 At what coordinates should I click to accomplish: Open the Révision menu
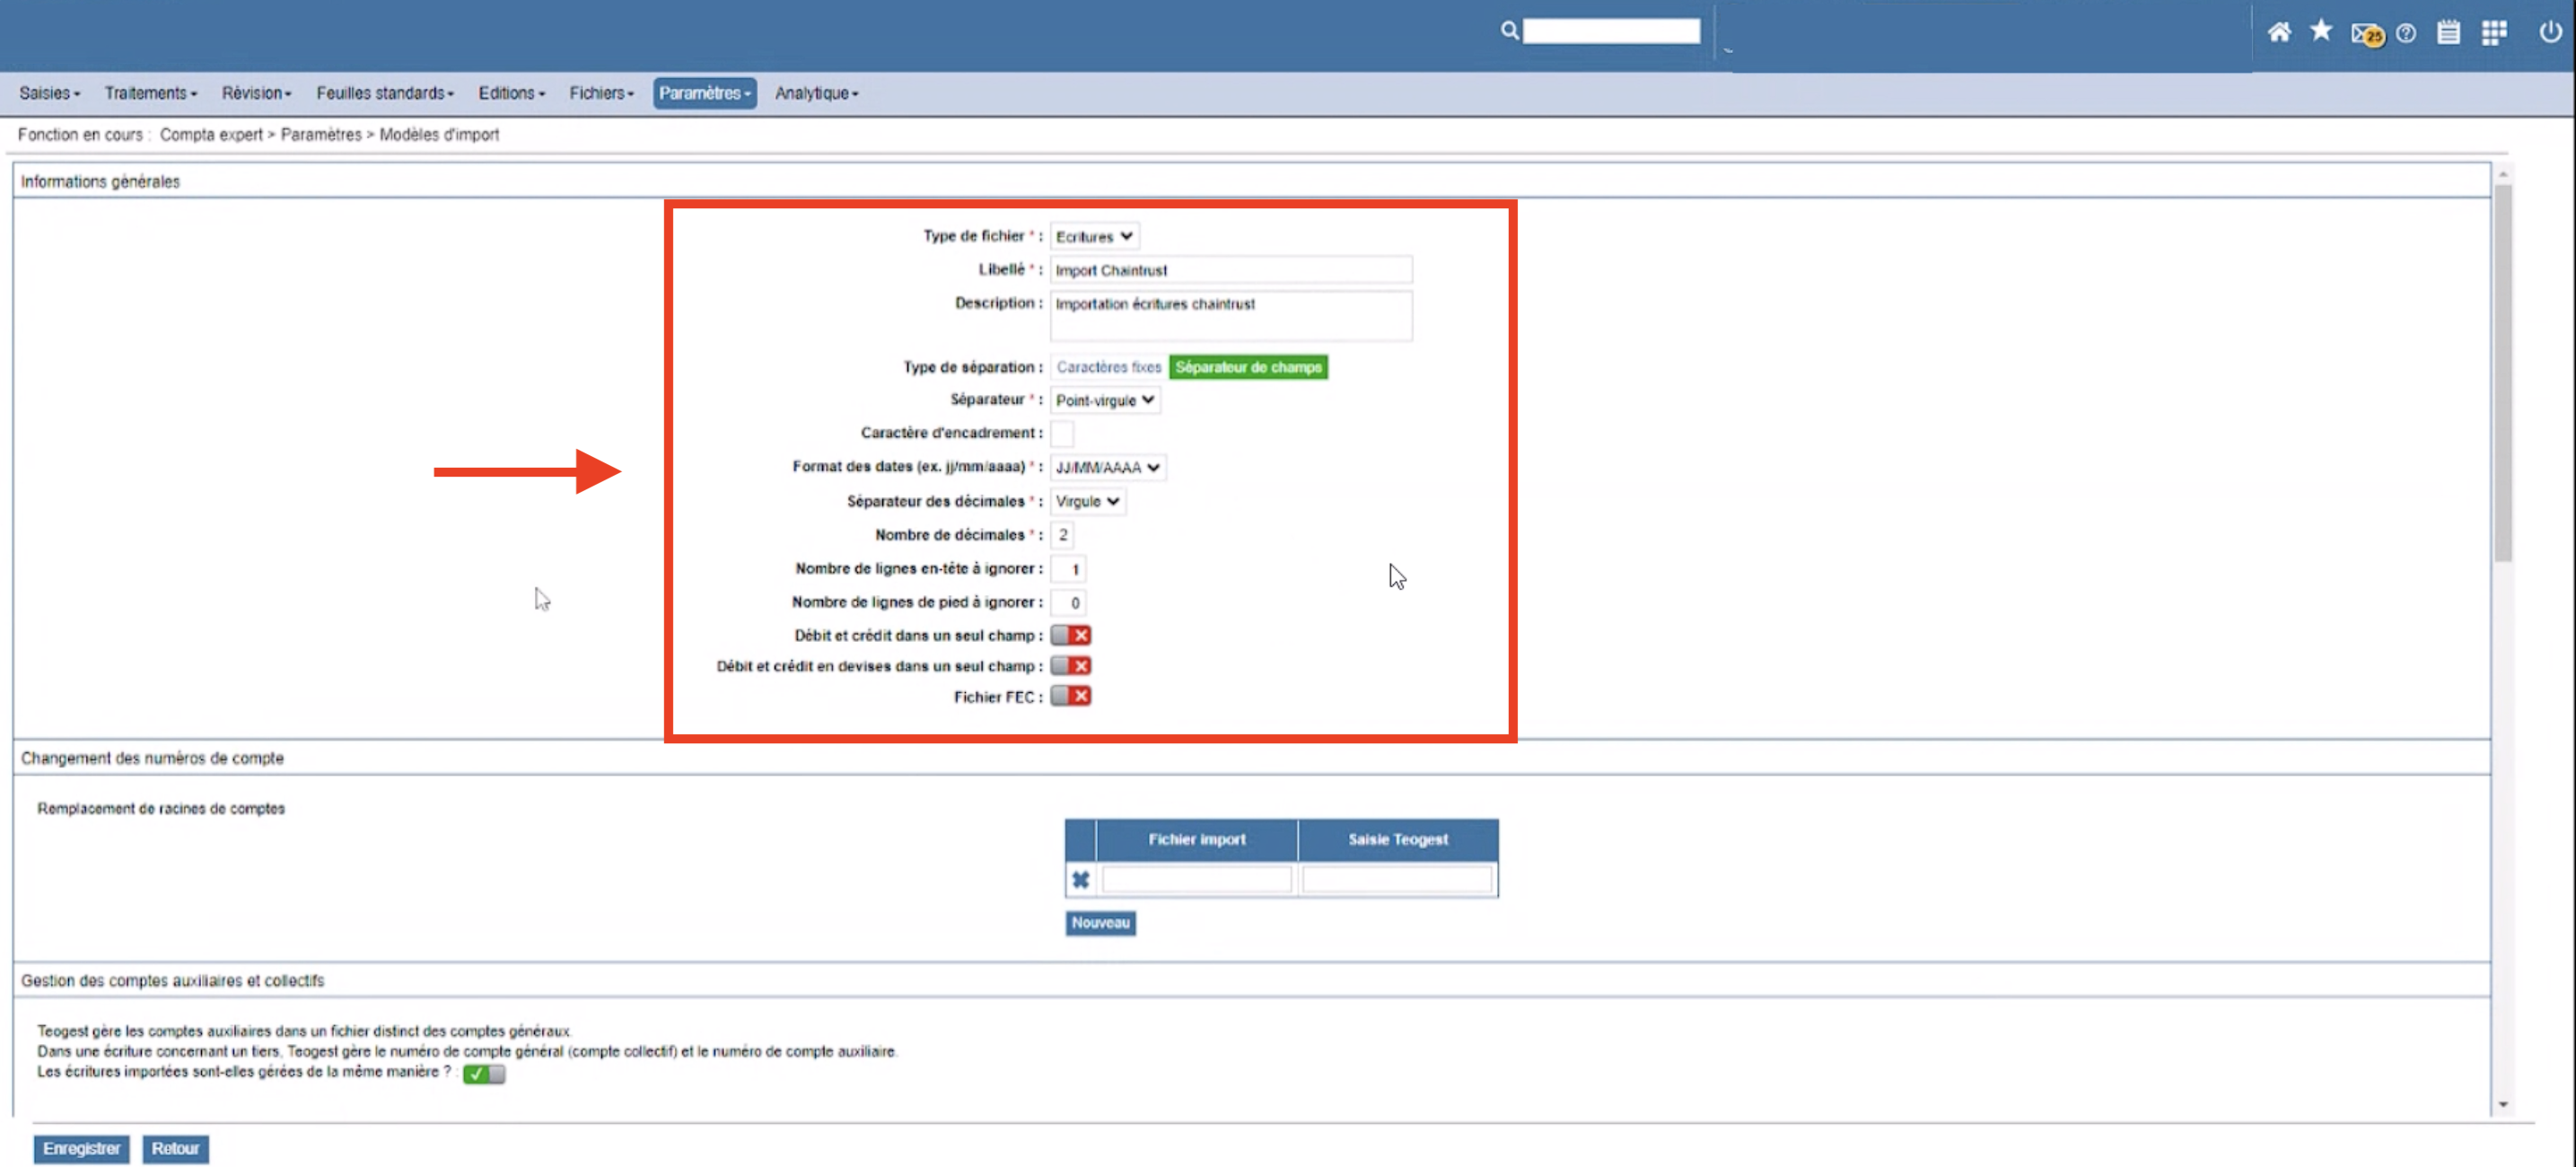point(256,93)
